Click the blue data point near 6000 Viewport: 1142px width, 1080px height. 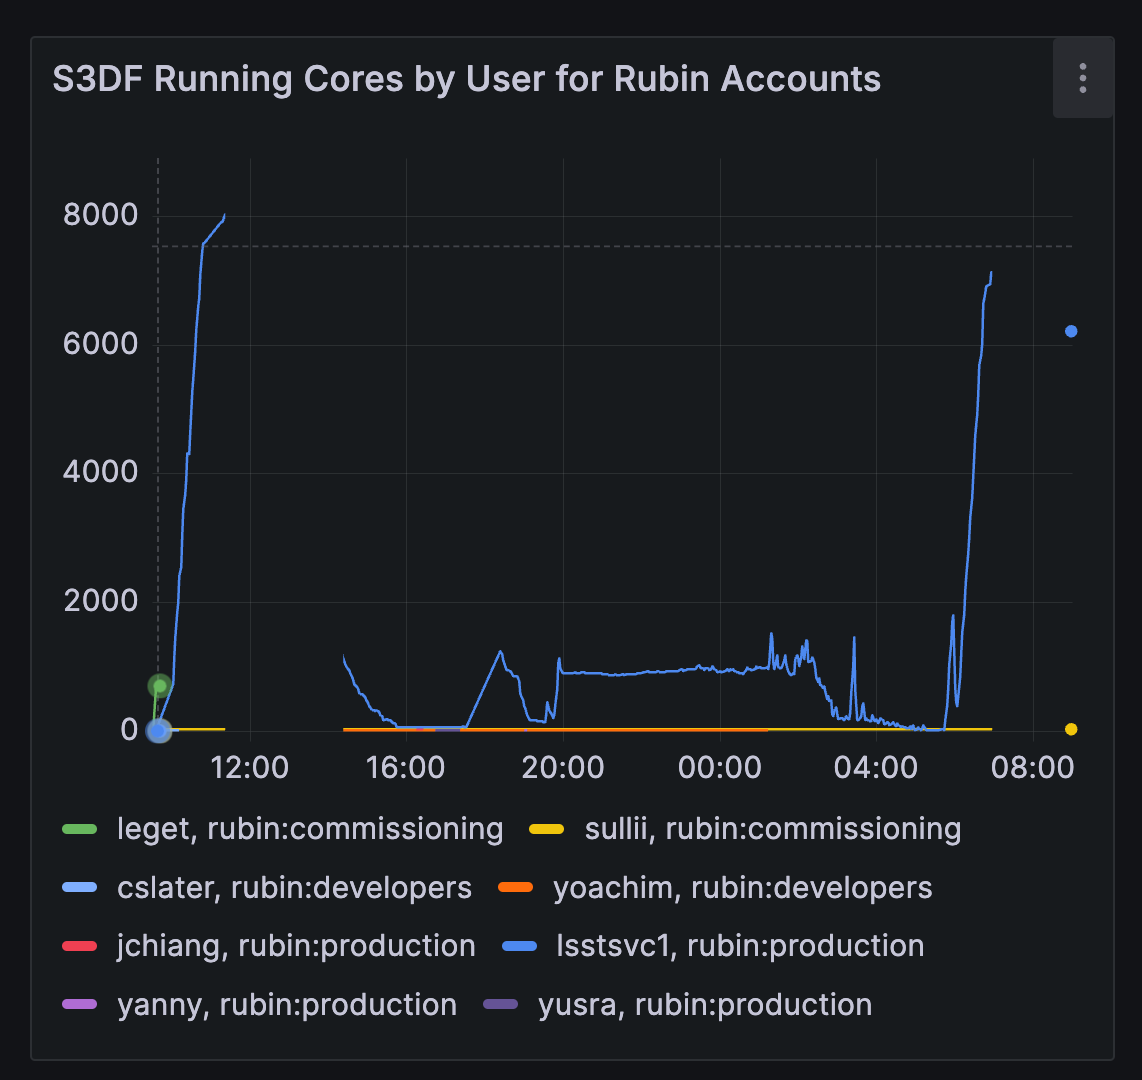tap(1071, 331)
